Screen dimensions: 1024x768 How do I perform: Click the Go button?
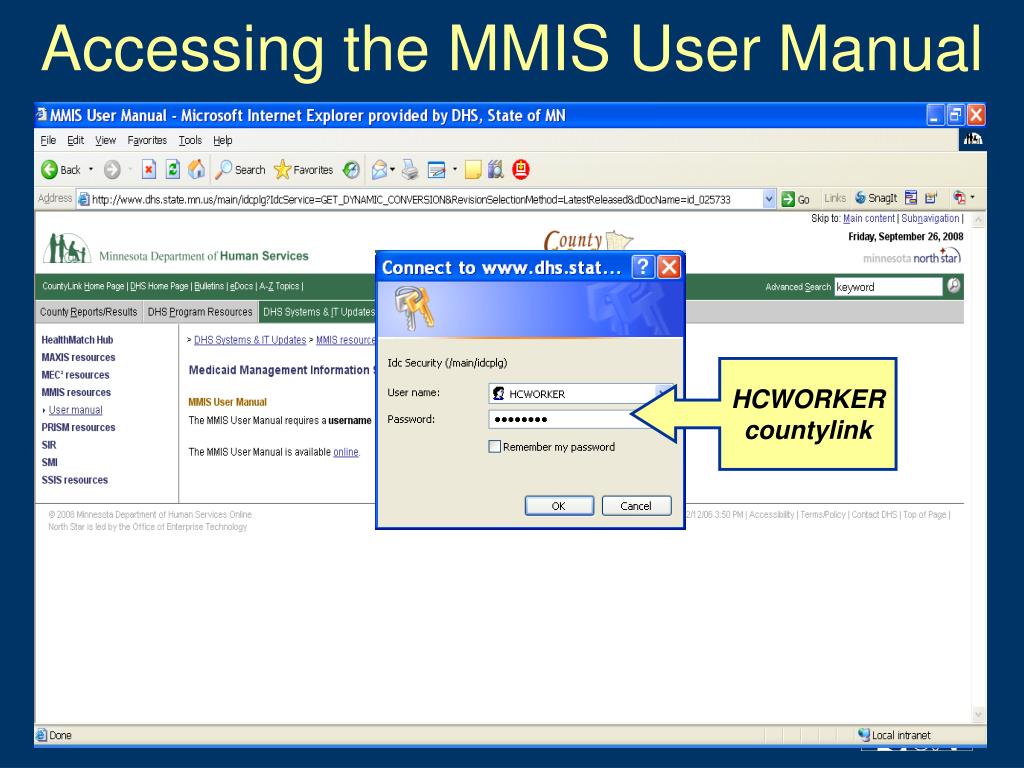[795, 199]
